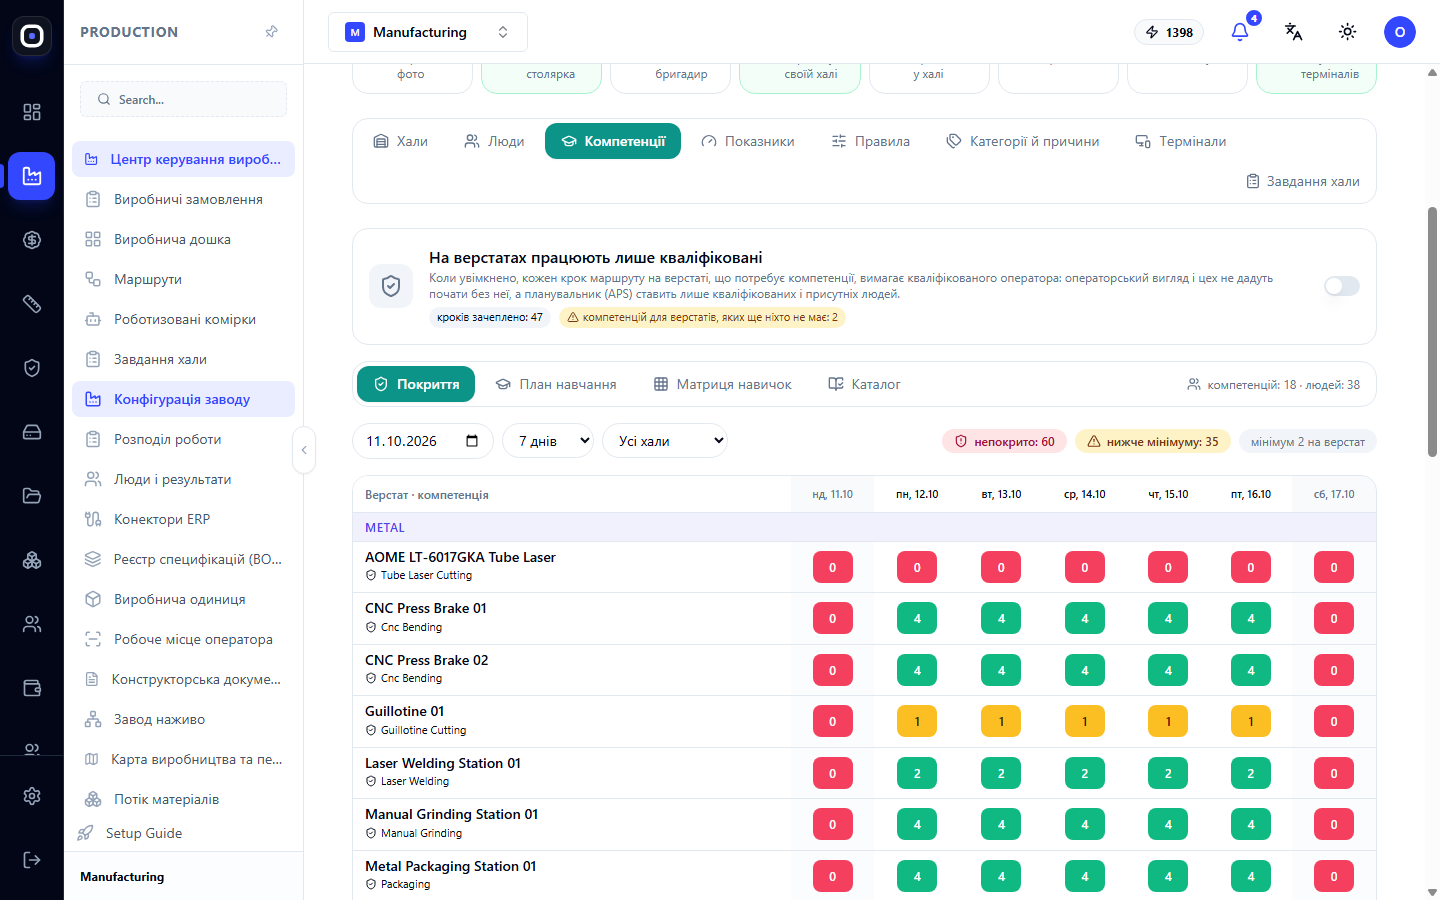Image resolution: width=1440 pixels, height=900 pixels.
Task: Open the shield check icon in rail
Action: (32, 368)
